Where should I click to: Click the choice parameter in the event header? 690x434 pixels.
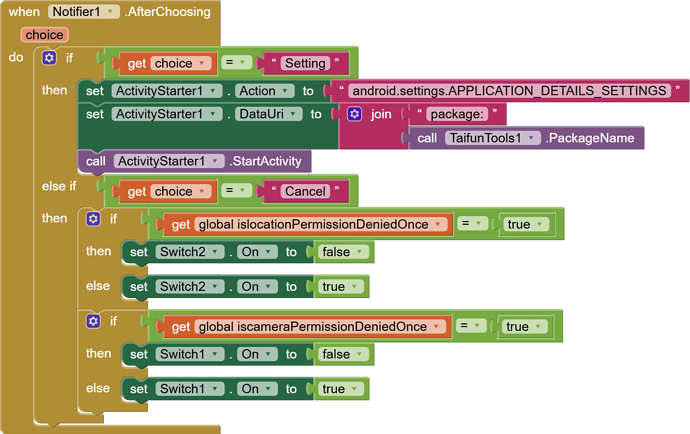tap(44, 35)
